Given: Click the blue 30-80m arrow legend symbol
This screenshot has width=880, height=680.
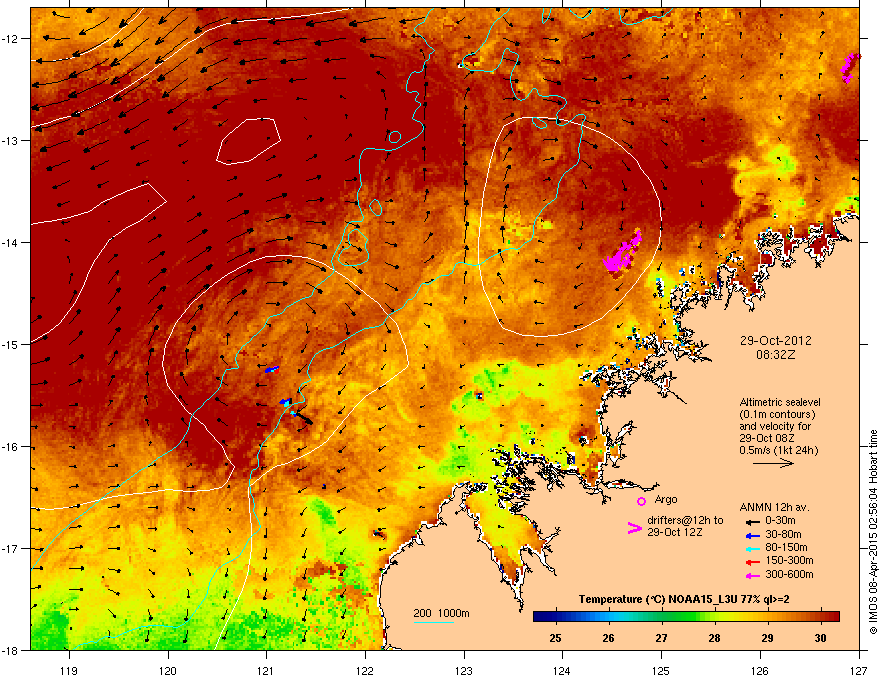Looking at the screenshot, I should click(752, 535).
